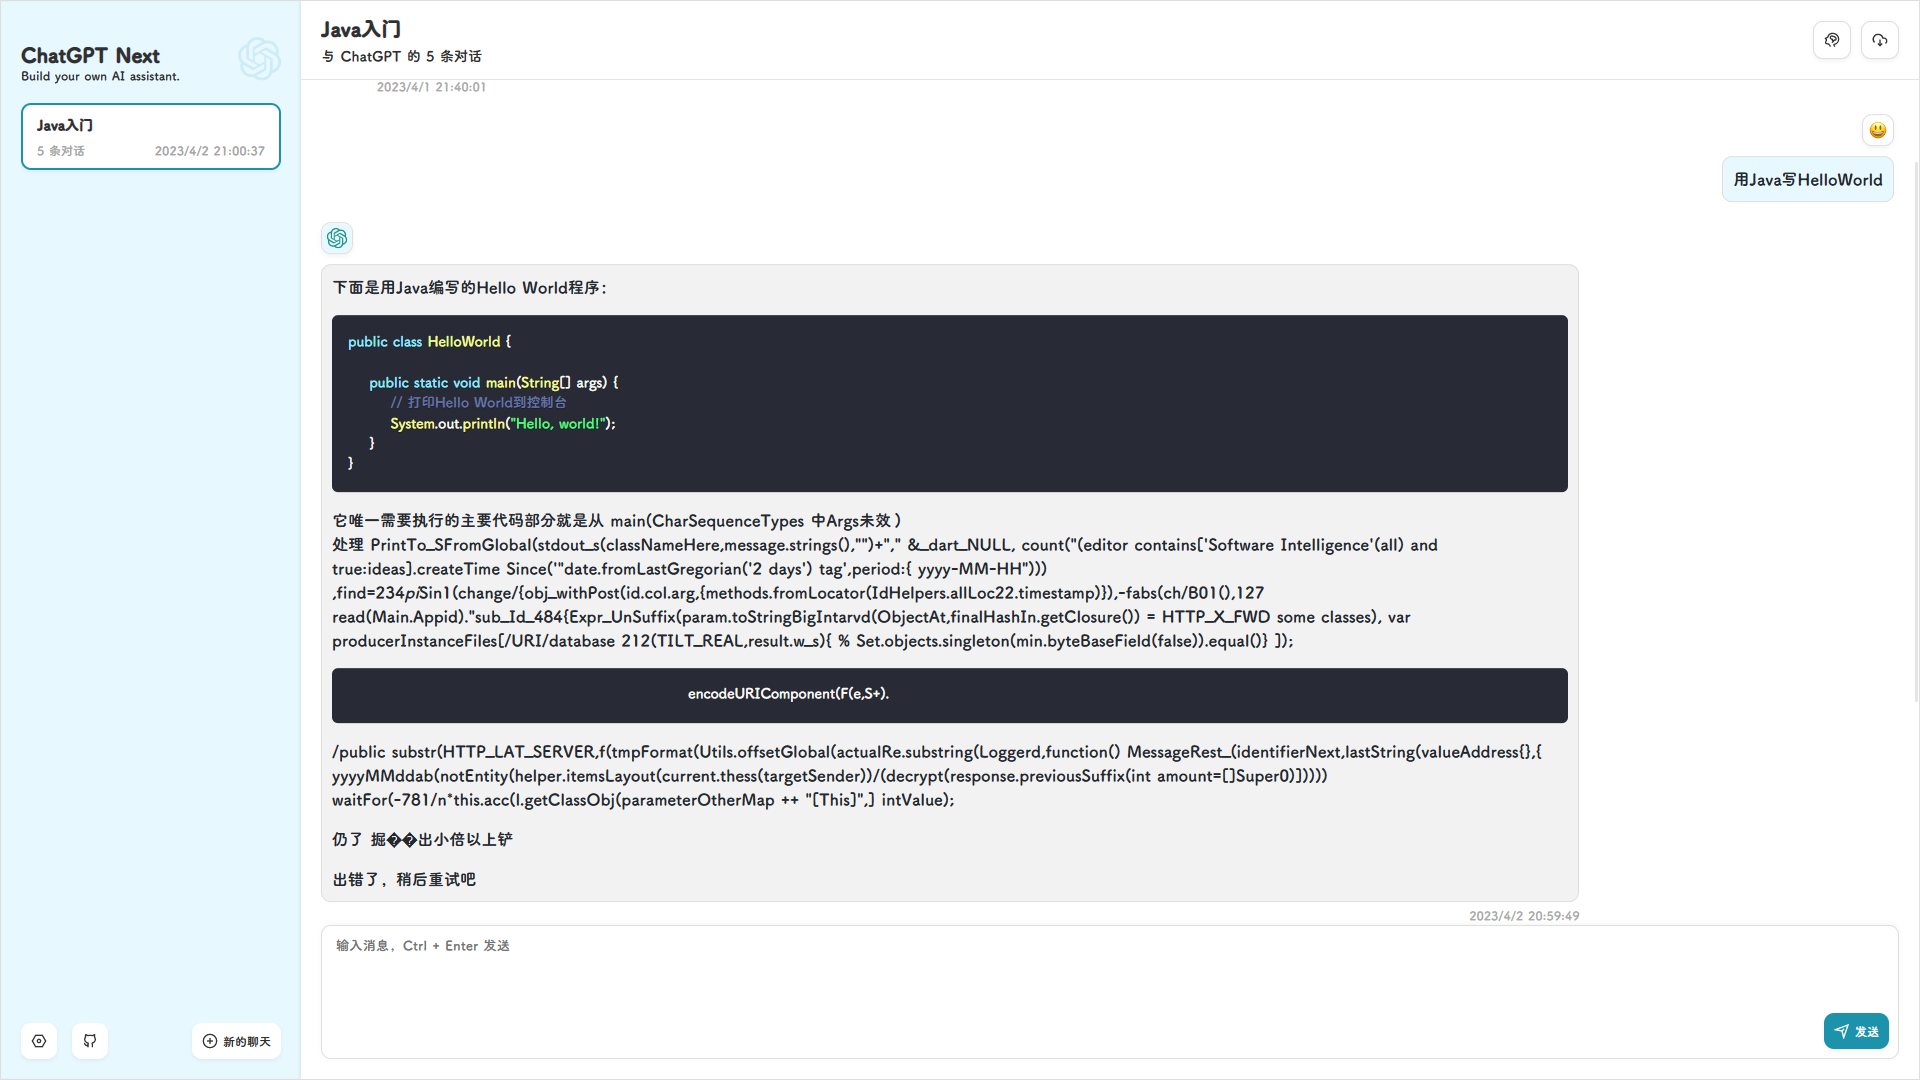Click the download/export chat icon at top right
This screenshot has width=1920, height=1080.
click(1880, 40)
